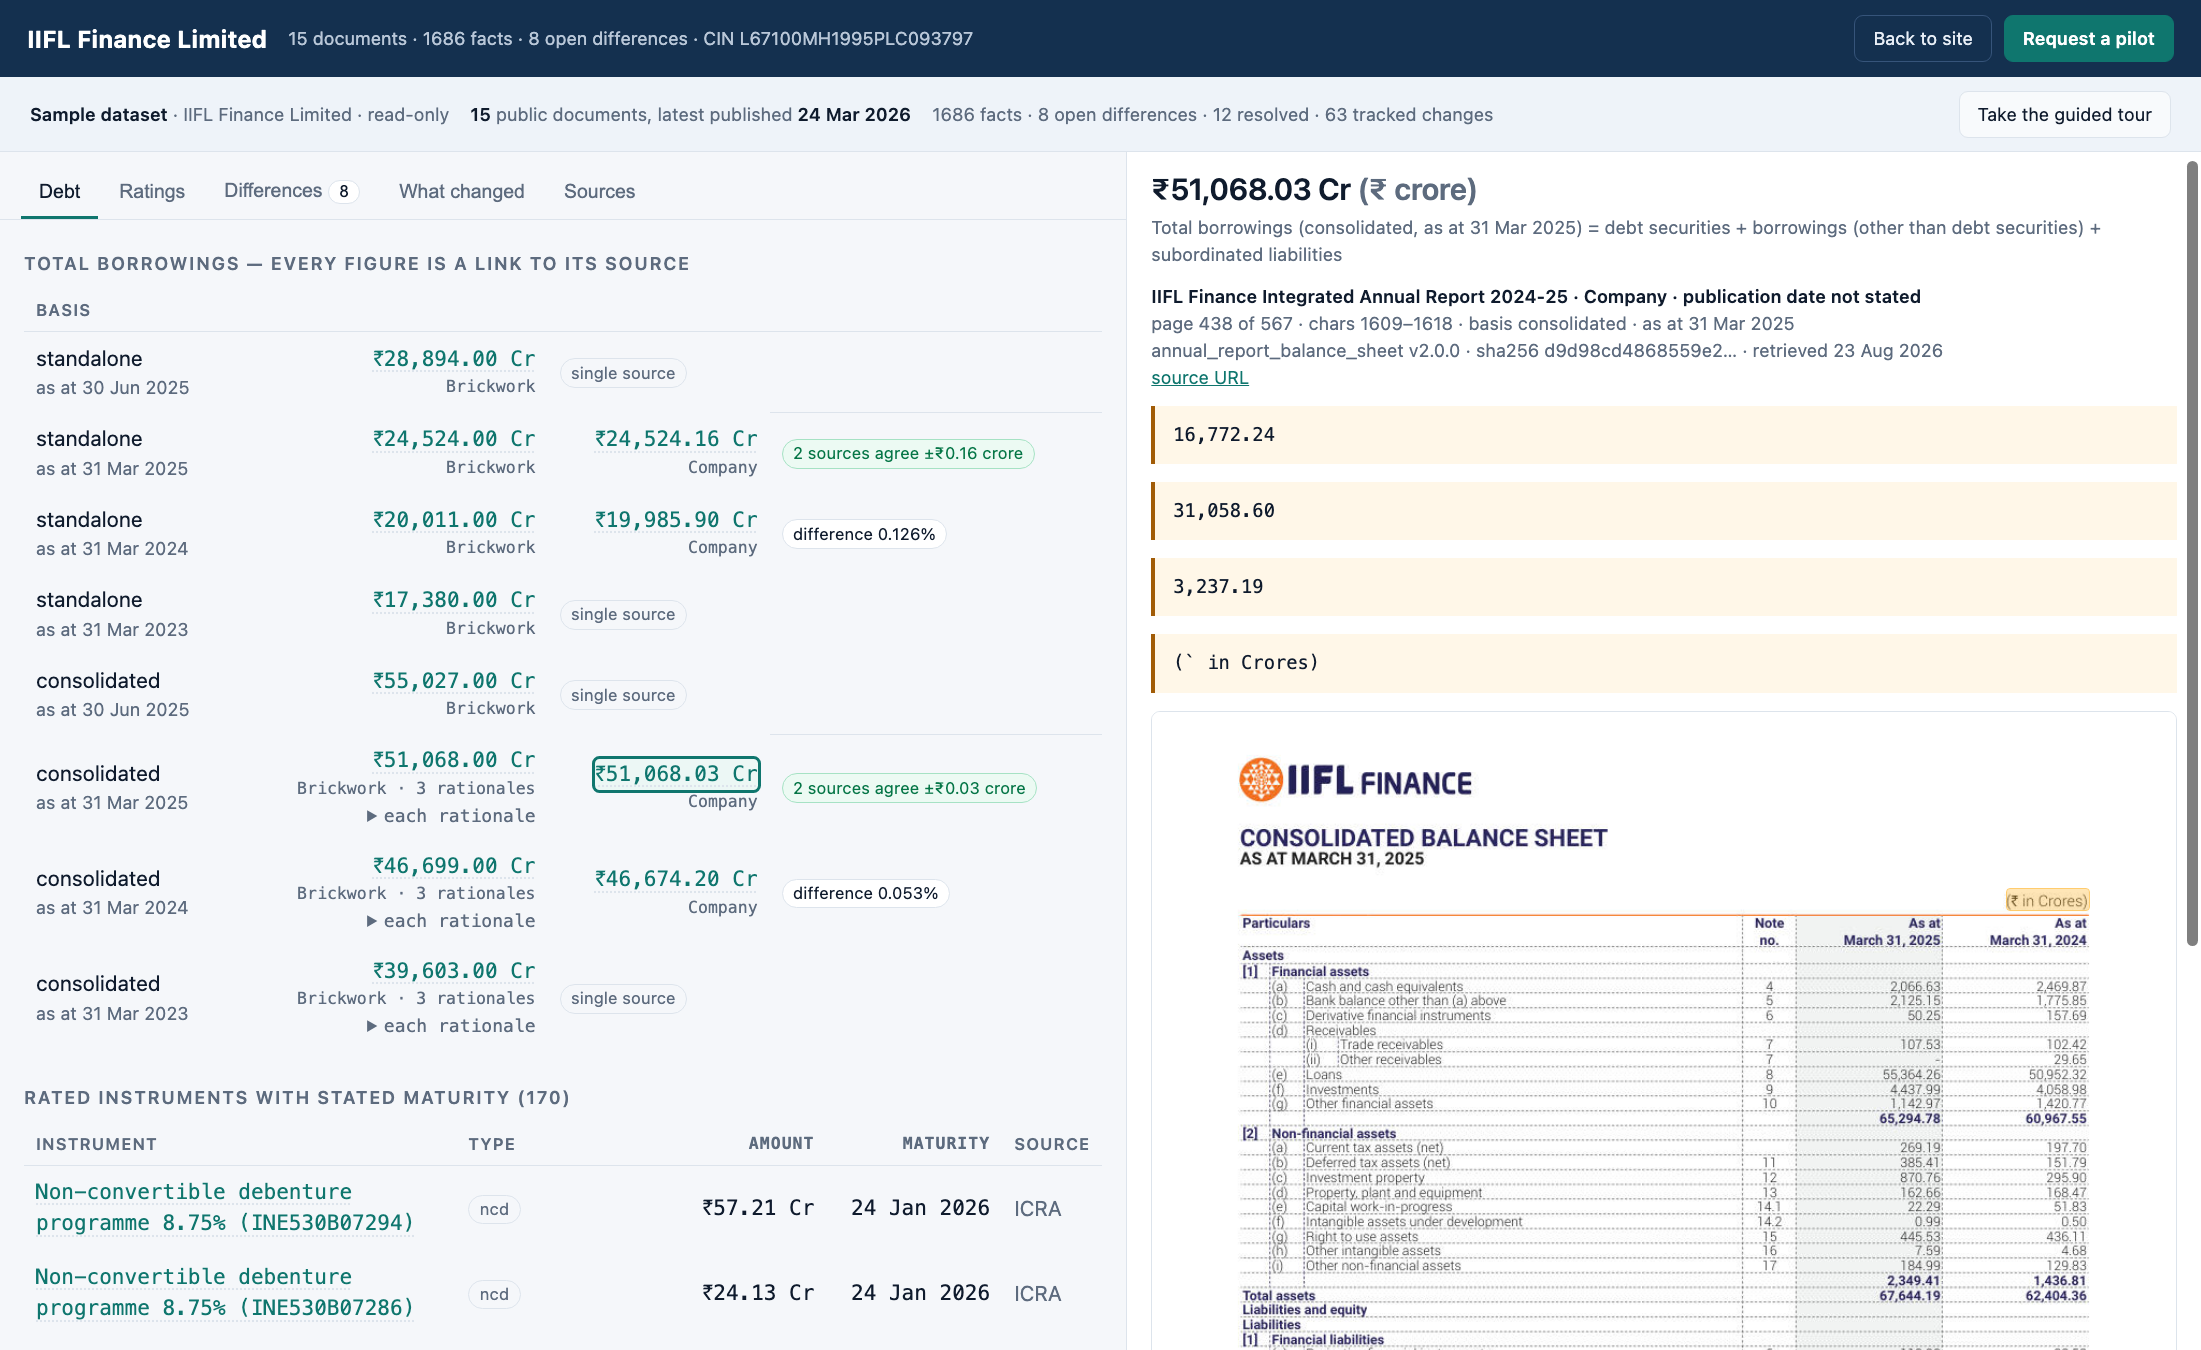Click the right panel vertical scrollbar
This screenshot has height=1350, width=2201.
point(2192,553)
